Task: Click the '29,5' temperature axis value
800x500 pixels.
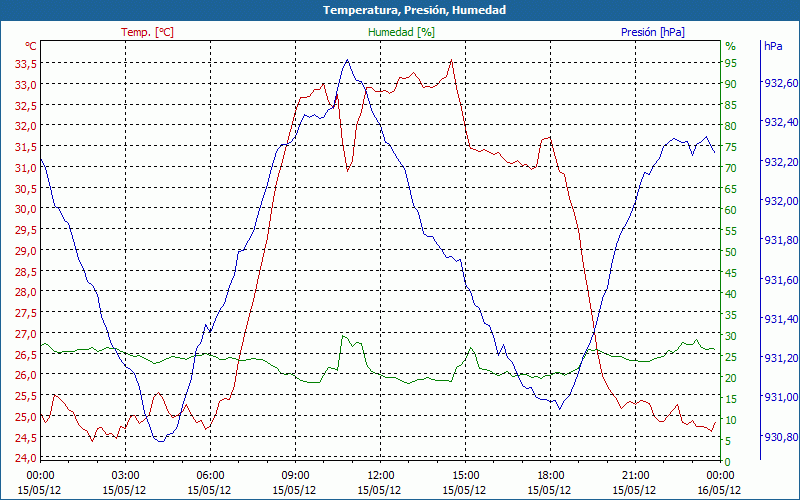Action: click(26, 230)
